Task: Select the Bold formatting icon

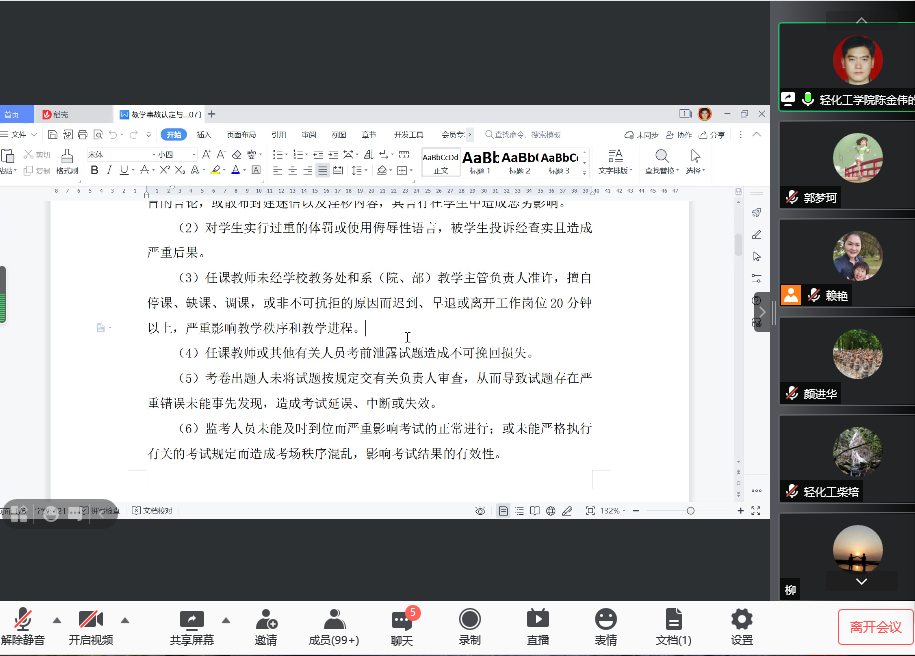Action: 95,169
